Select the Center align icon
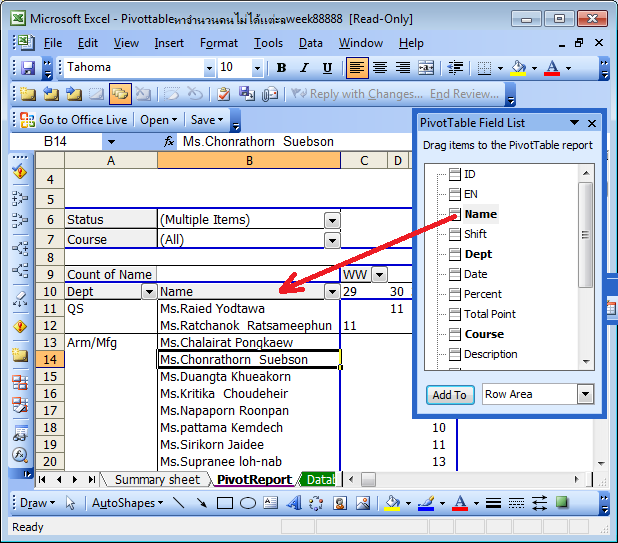The image size is (618, 543). (x=380, y=68)
